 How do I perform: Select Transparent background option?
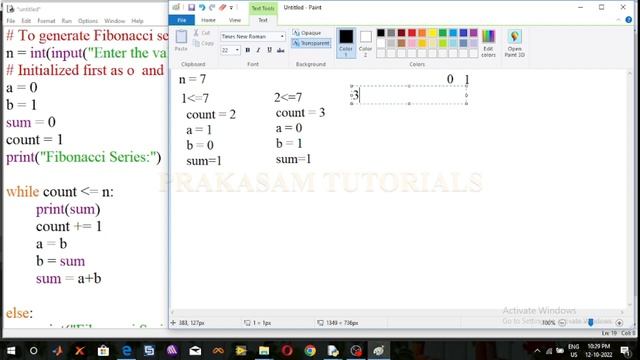pyautogui.click(x=311, y=43)
